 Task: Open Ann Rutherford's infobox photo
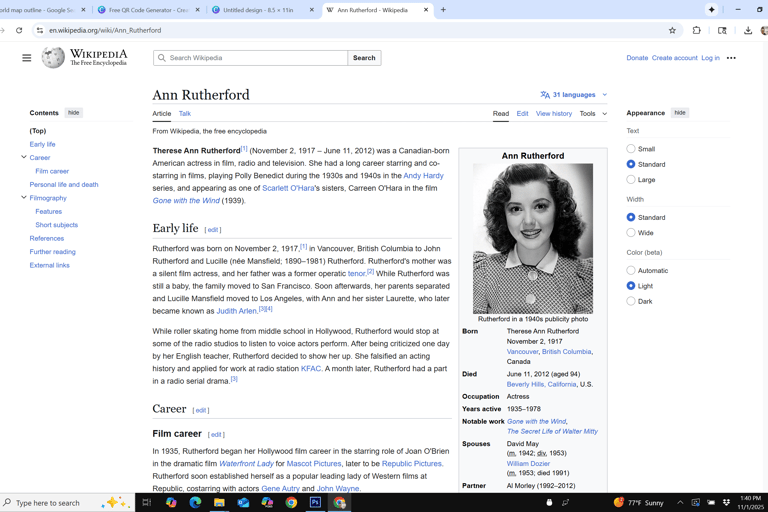[x=532, y=239]
